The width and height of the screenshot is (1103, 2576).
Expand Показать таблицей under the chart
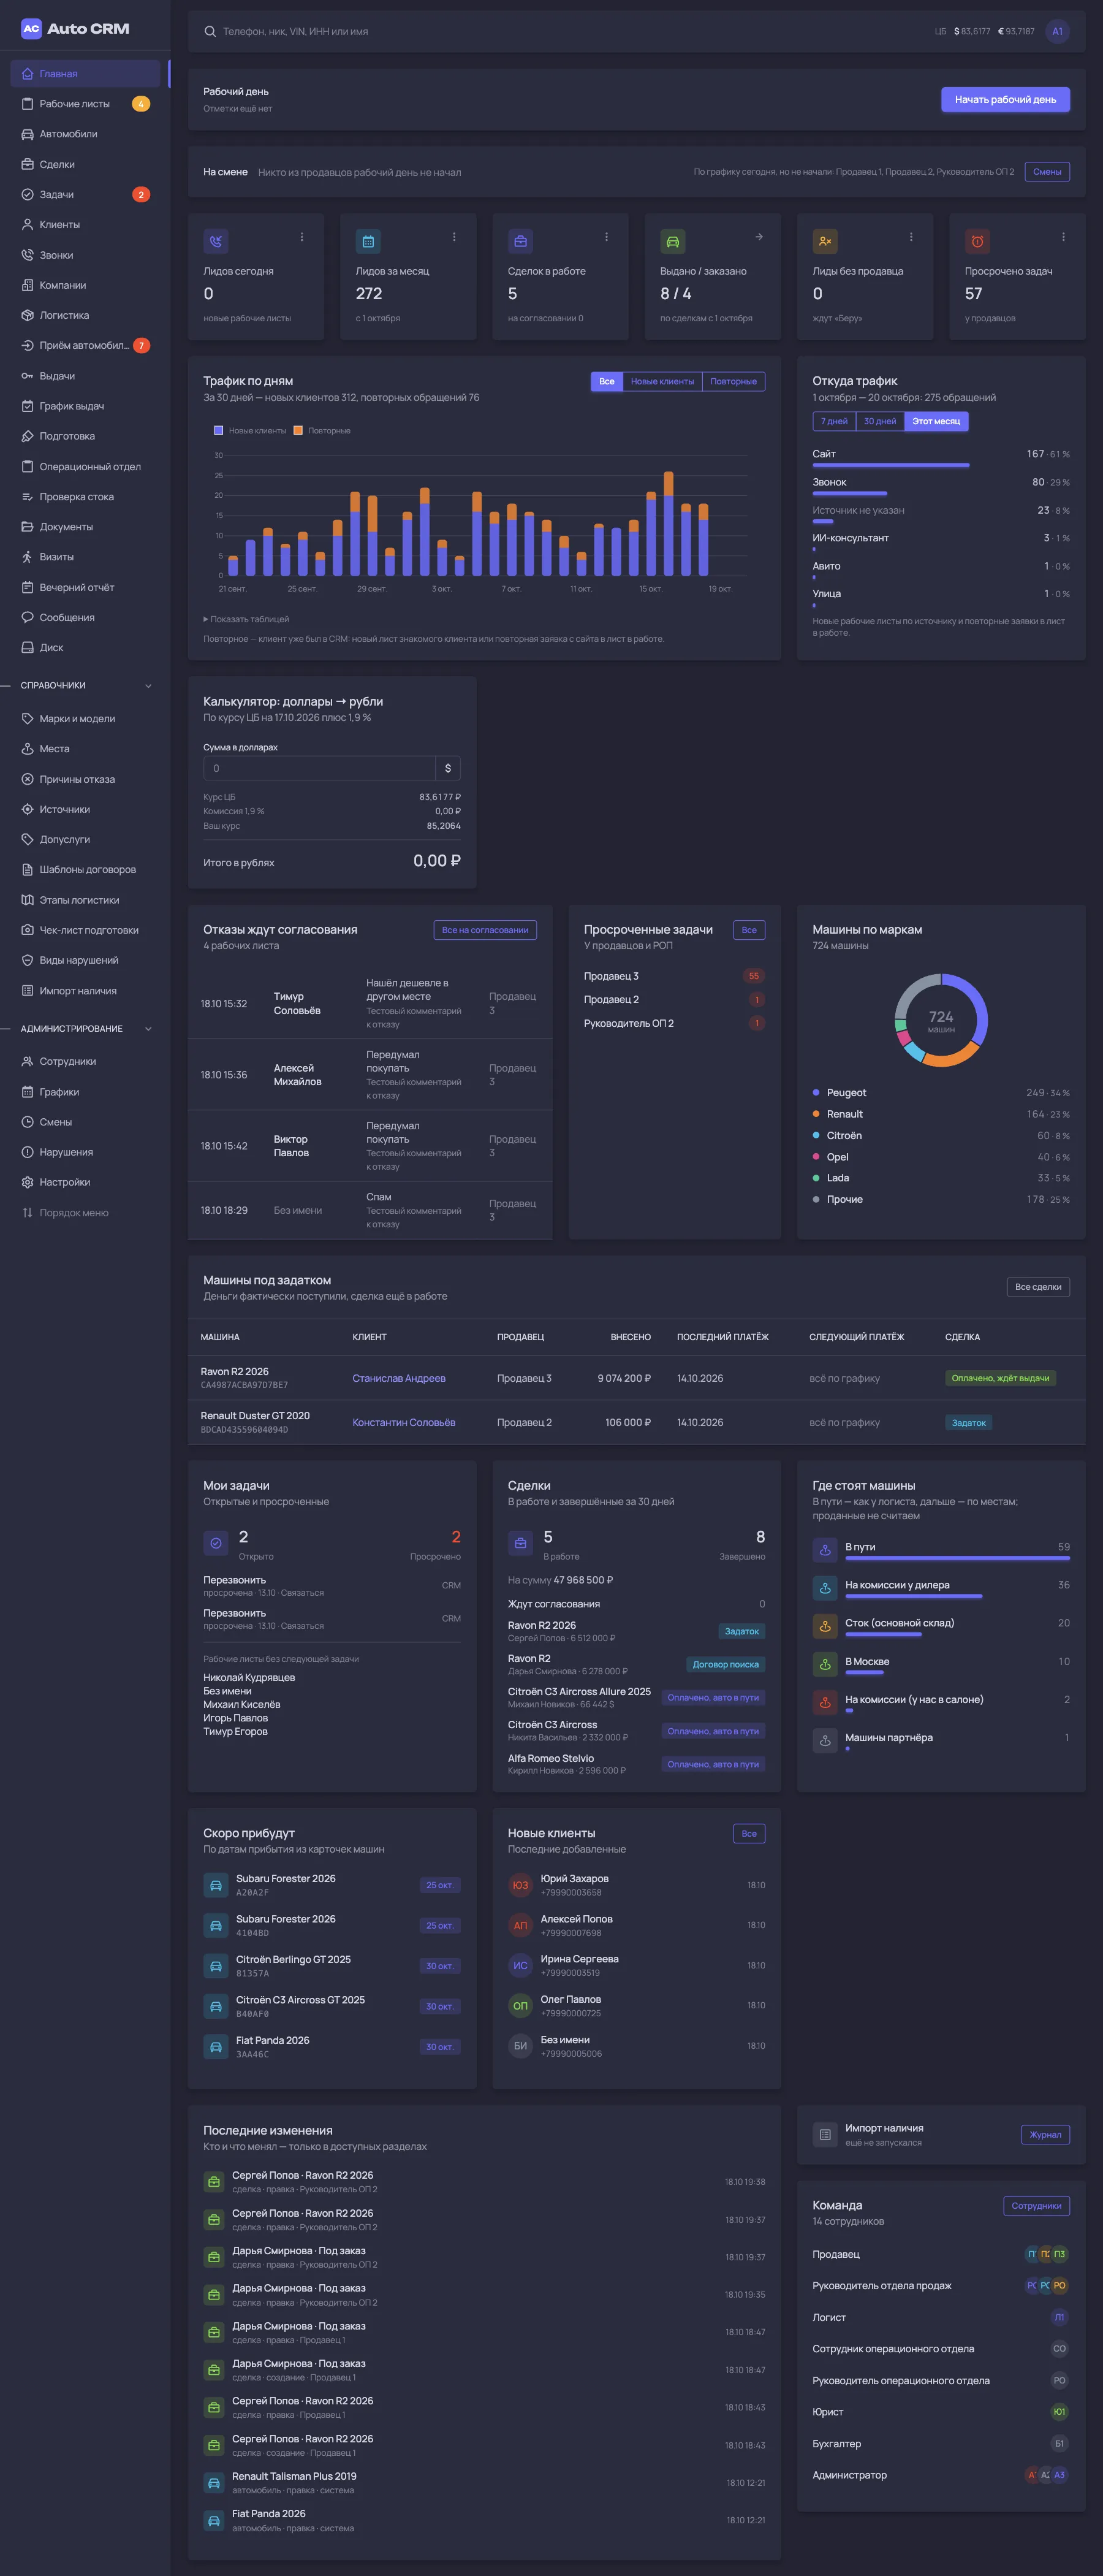point(246,619)
